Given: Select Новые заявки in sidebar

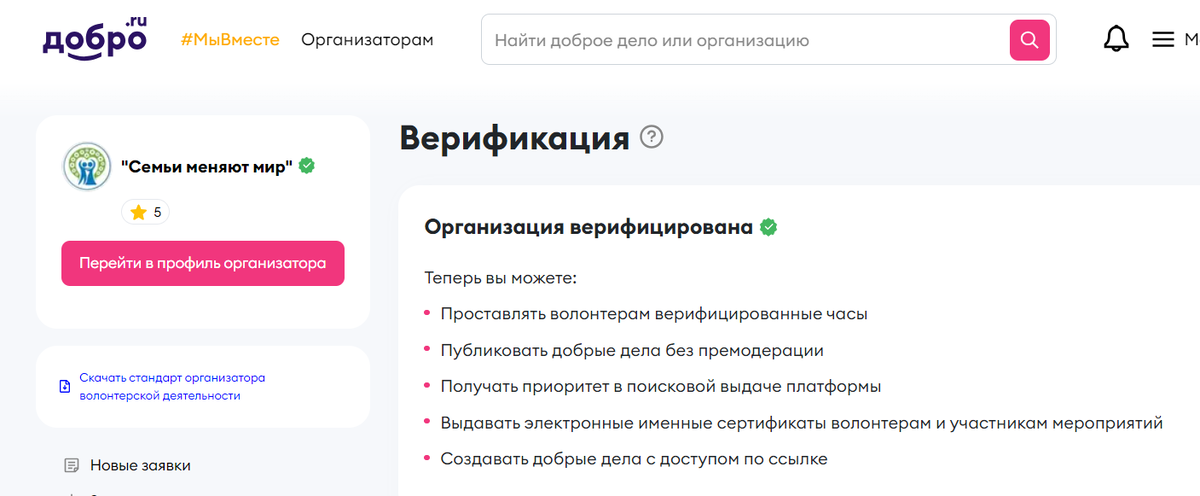Looking at the screenshot, I should (x=140, y=465).
